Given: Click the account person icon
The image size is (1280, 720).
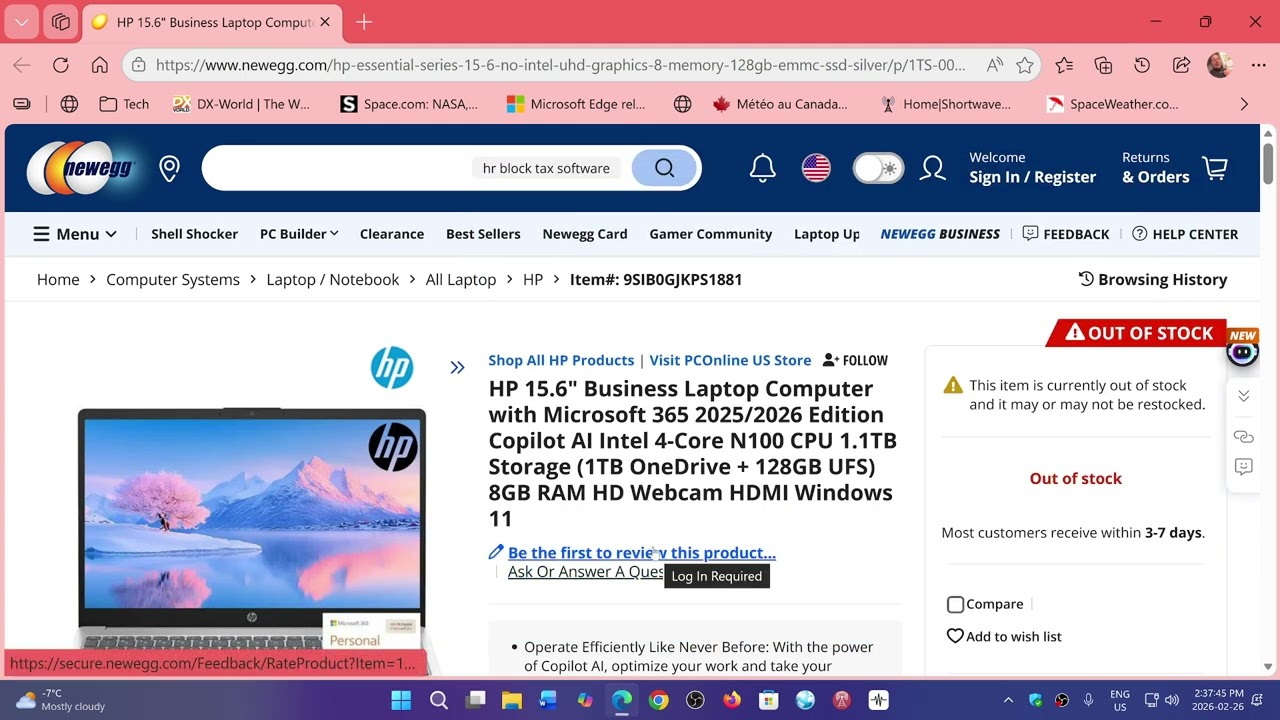Looking at the screenshot, I should 933,168.
